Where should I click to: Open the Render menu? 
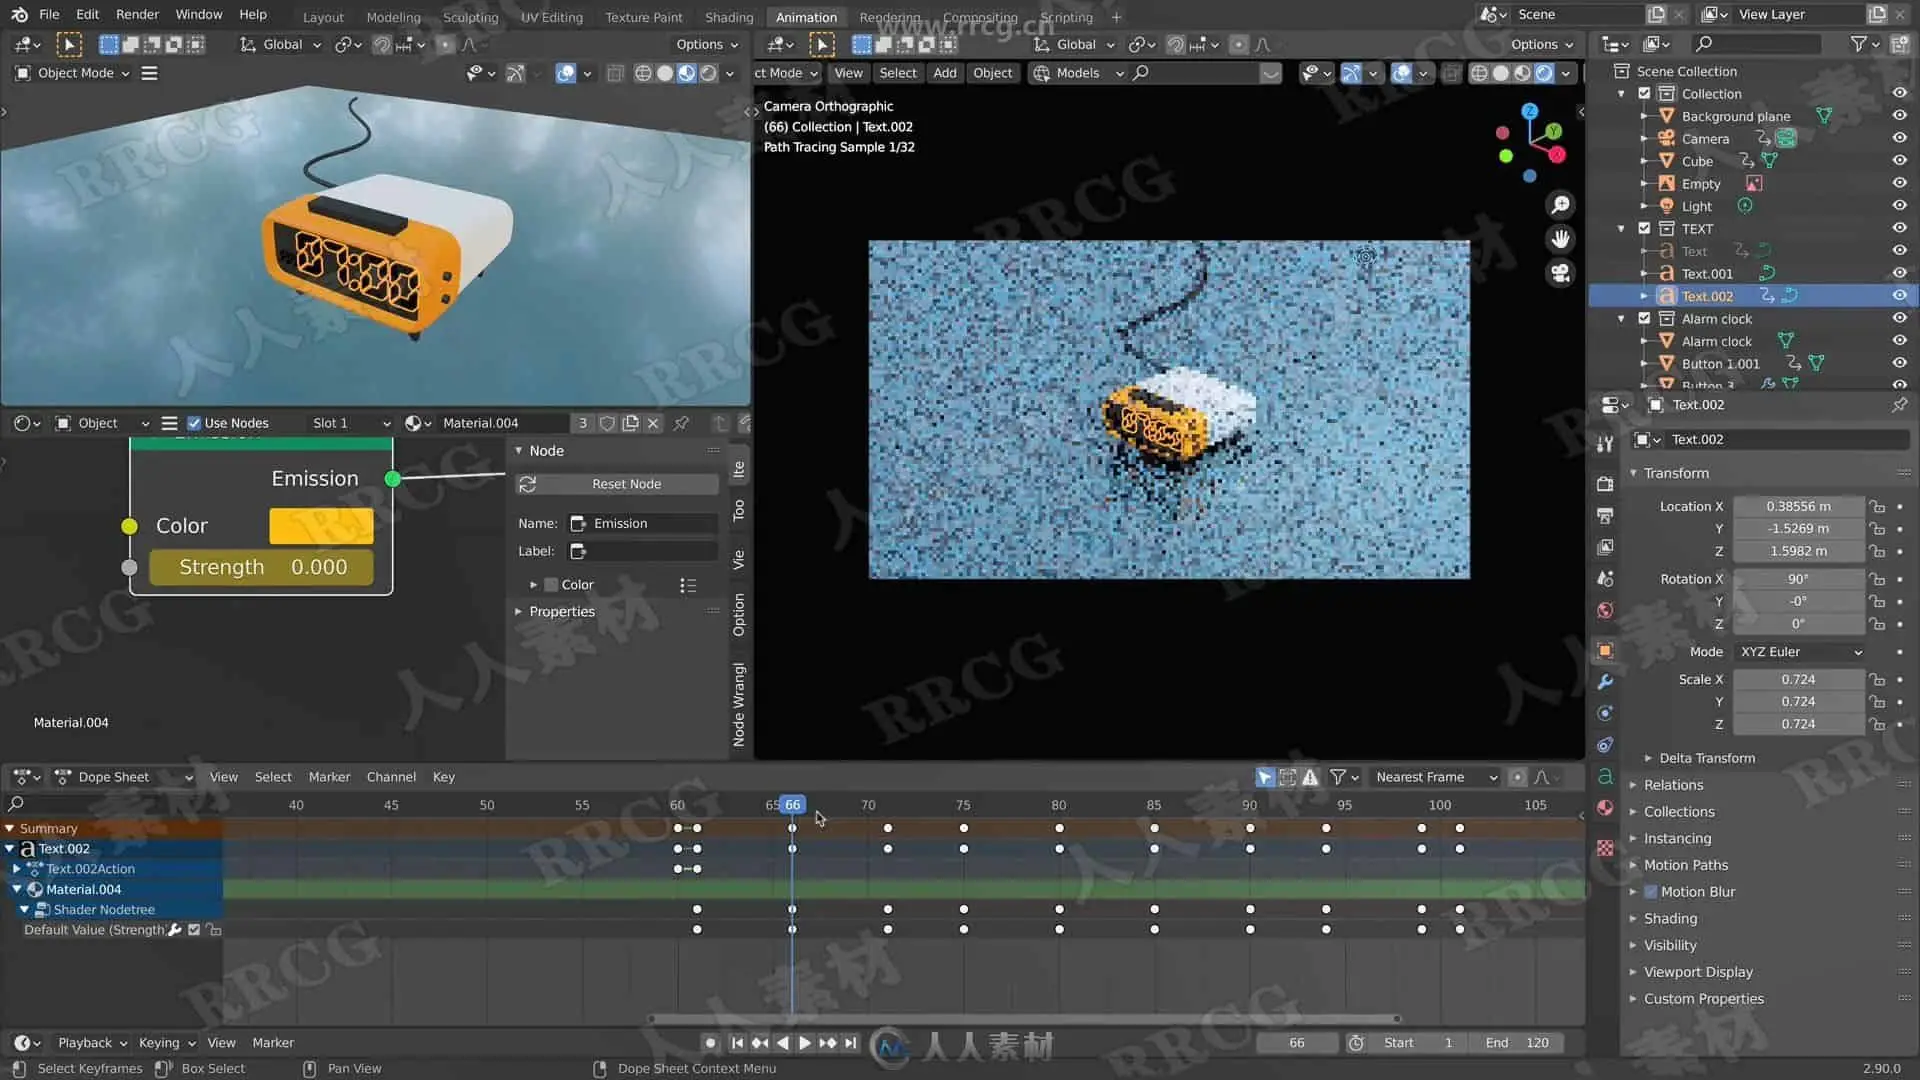137,14
